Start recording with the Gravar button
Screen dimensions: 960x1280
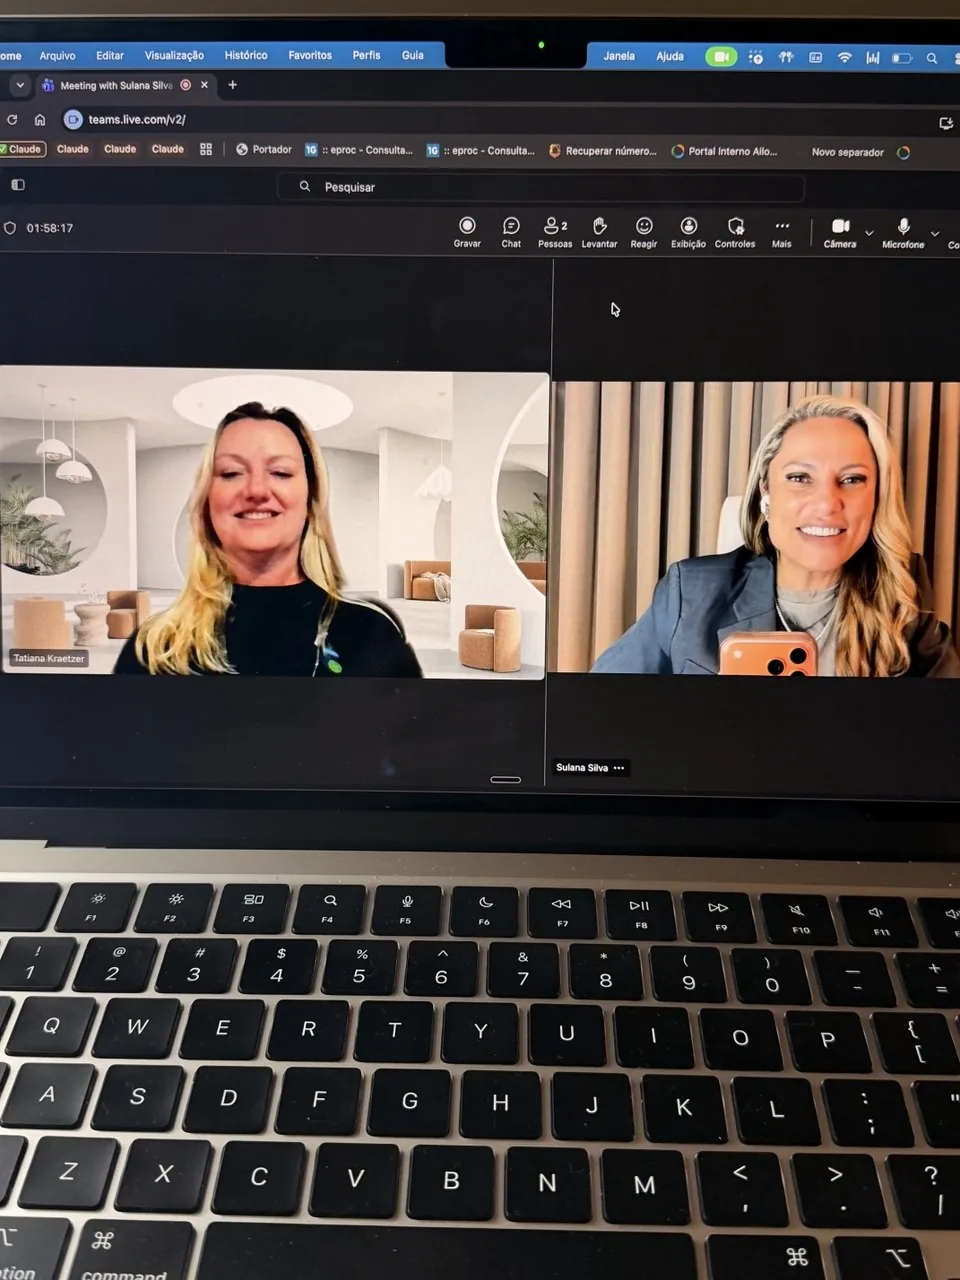[467, 232]
